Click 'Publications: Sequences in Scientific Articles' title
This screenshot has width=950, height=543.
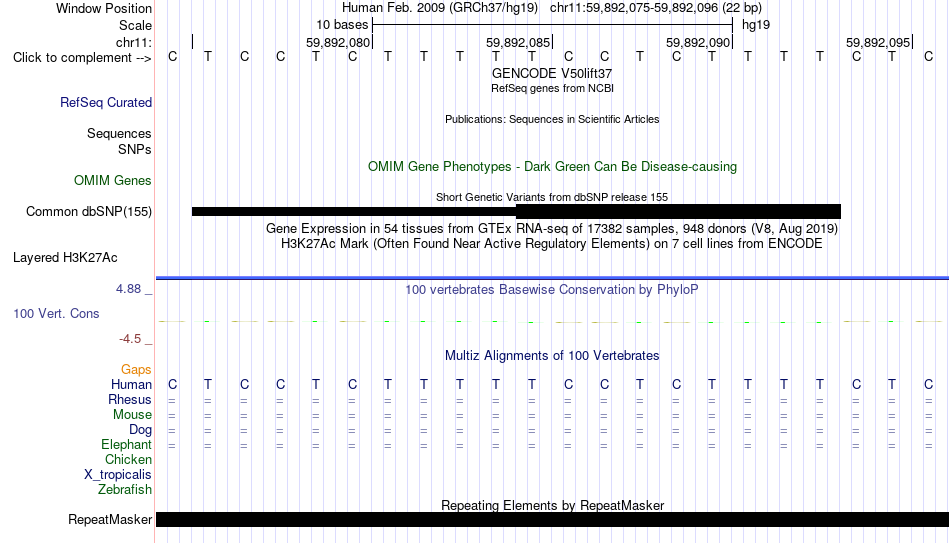click(552, 119)
